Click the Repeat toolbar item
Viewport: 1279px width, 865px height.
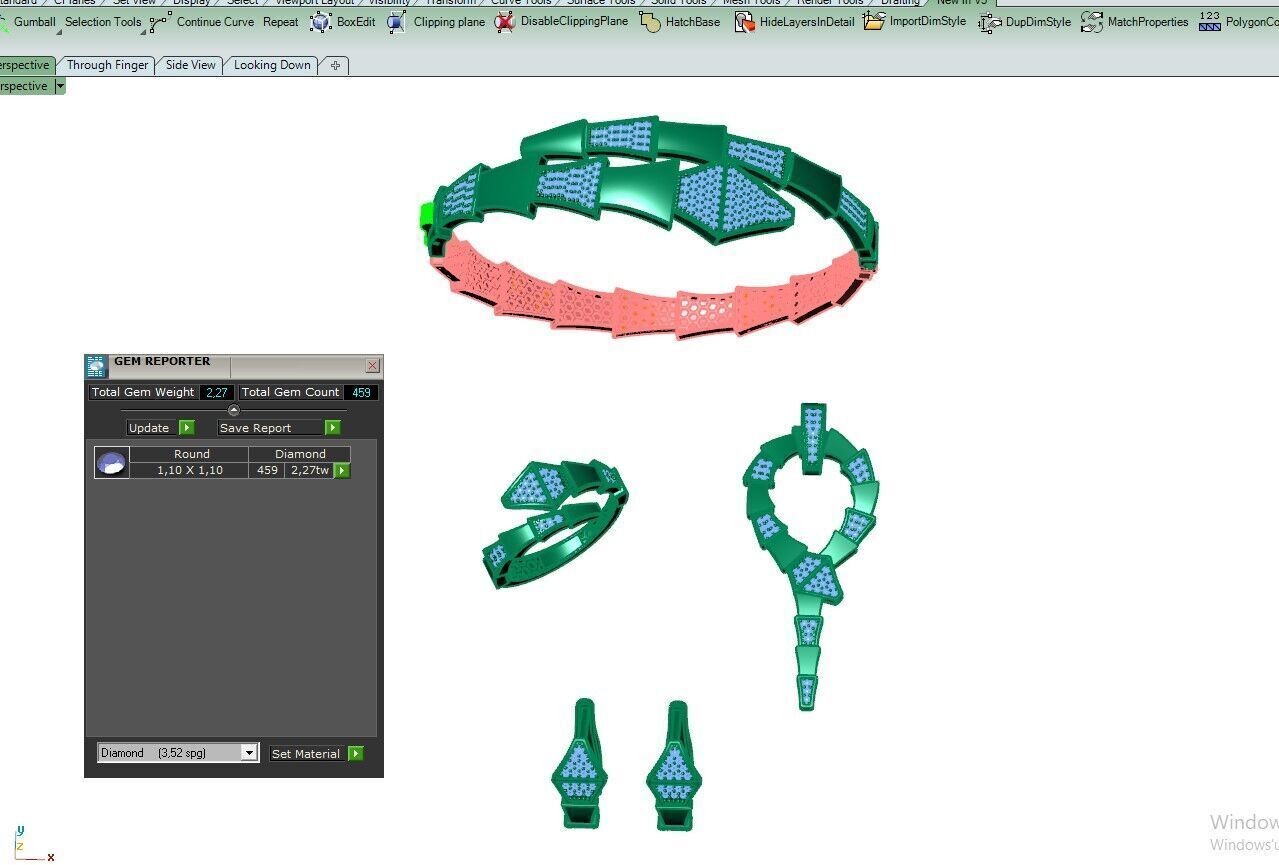(x=281, y=22)
